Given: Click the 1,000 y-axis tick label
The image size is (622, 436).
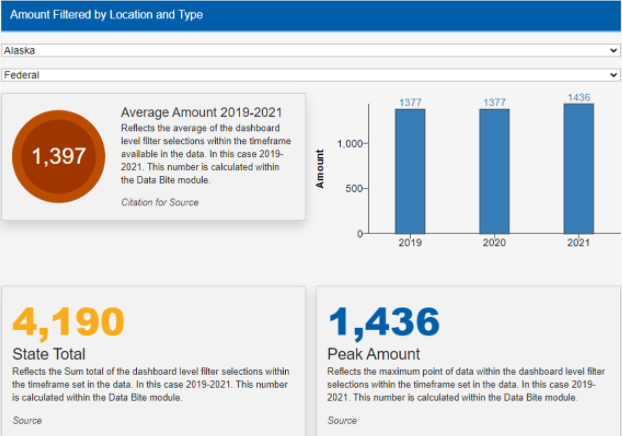Looking at the screenshot, I should point(350,144).
